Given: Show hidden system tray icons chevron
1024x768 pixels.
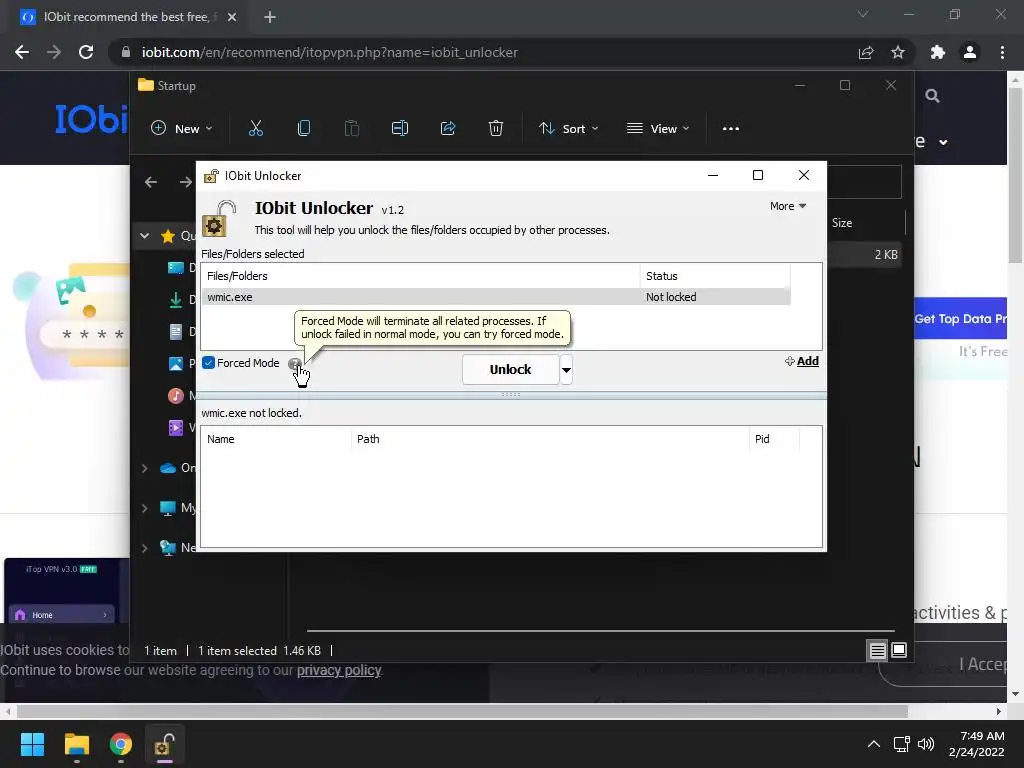Looking at the screenshot, I should point(874,744).
